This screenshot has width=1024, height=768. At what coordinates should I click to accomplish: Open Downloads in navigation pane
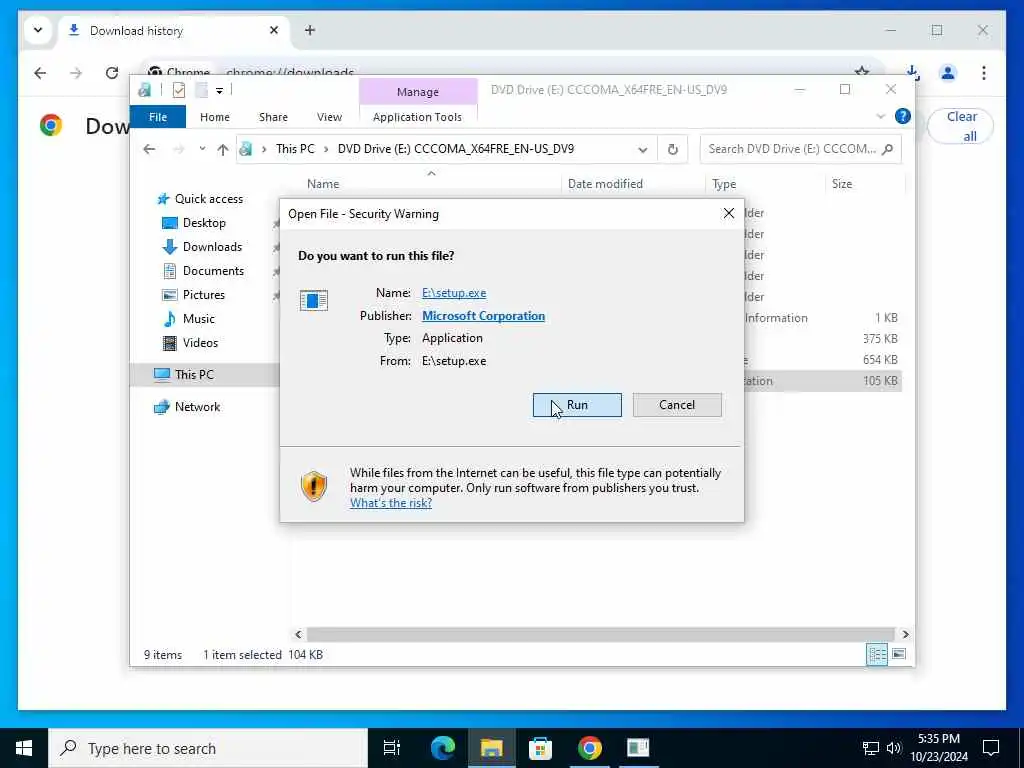212,247
